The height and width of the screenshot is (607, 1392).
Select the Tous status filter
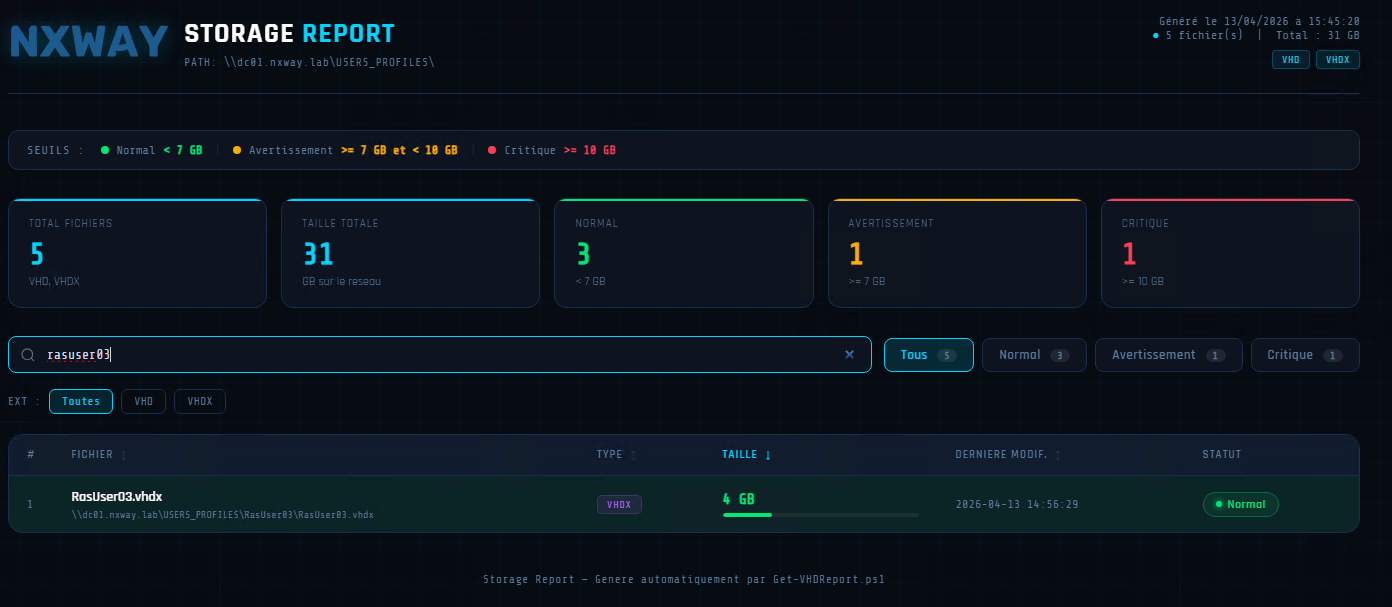coord(928,355)
